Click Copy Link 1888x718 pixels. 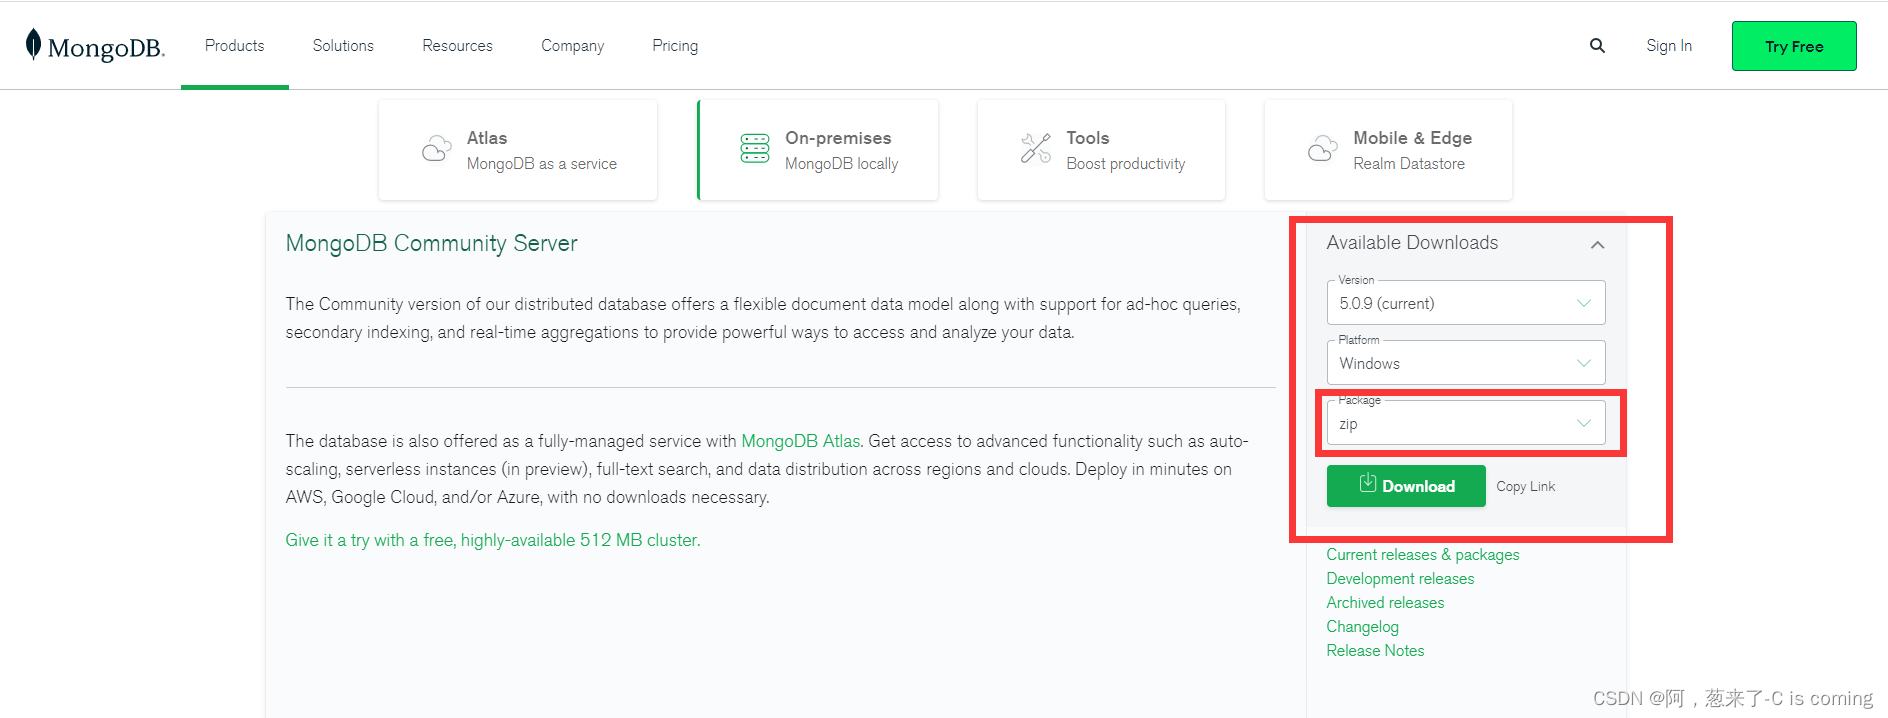1526,486
